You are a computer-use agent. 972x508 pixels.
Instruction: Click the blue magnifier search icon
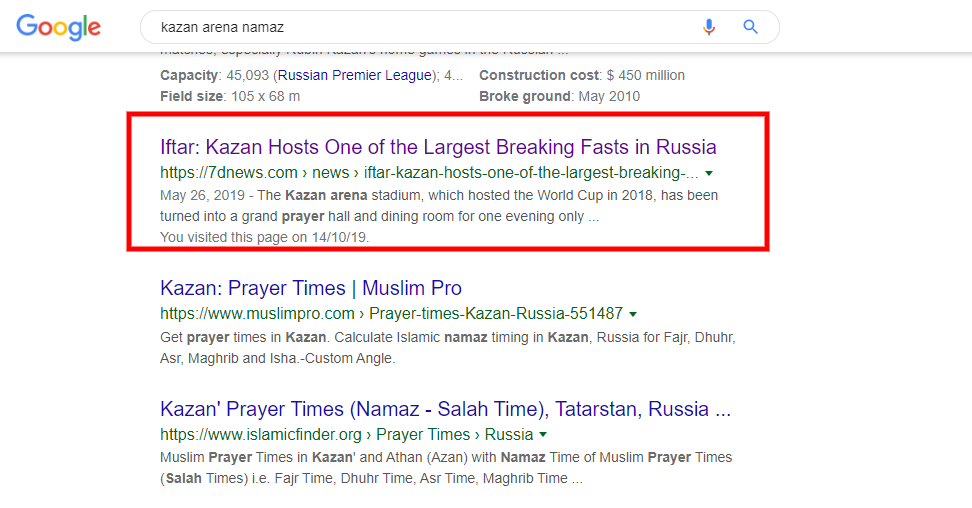(750, 27)
